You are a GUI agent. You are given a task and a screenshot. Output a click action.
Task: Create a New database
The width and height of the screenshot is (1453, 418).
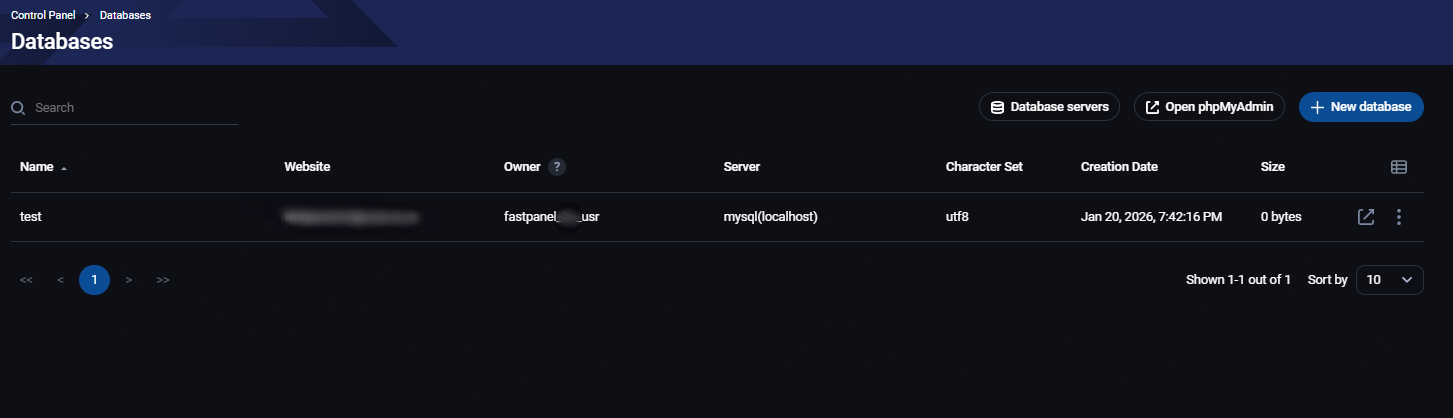(x=1360, y=107)
